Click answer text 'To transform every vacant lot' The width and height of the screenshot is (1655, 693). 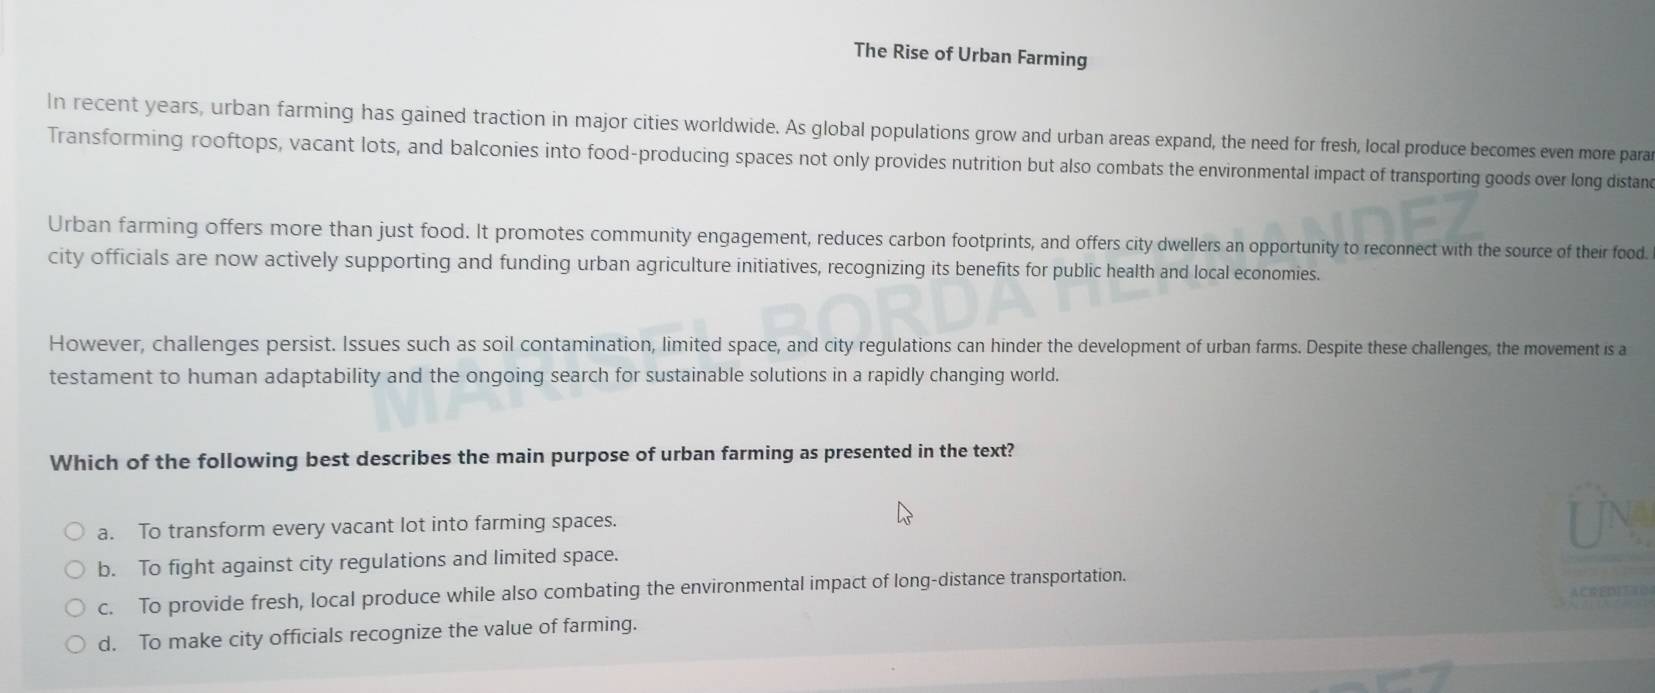click(377, 524)
